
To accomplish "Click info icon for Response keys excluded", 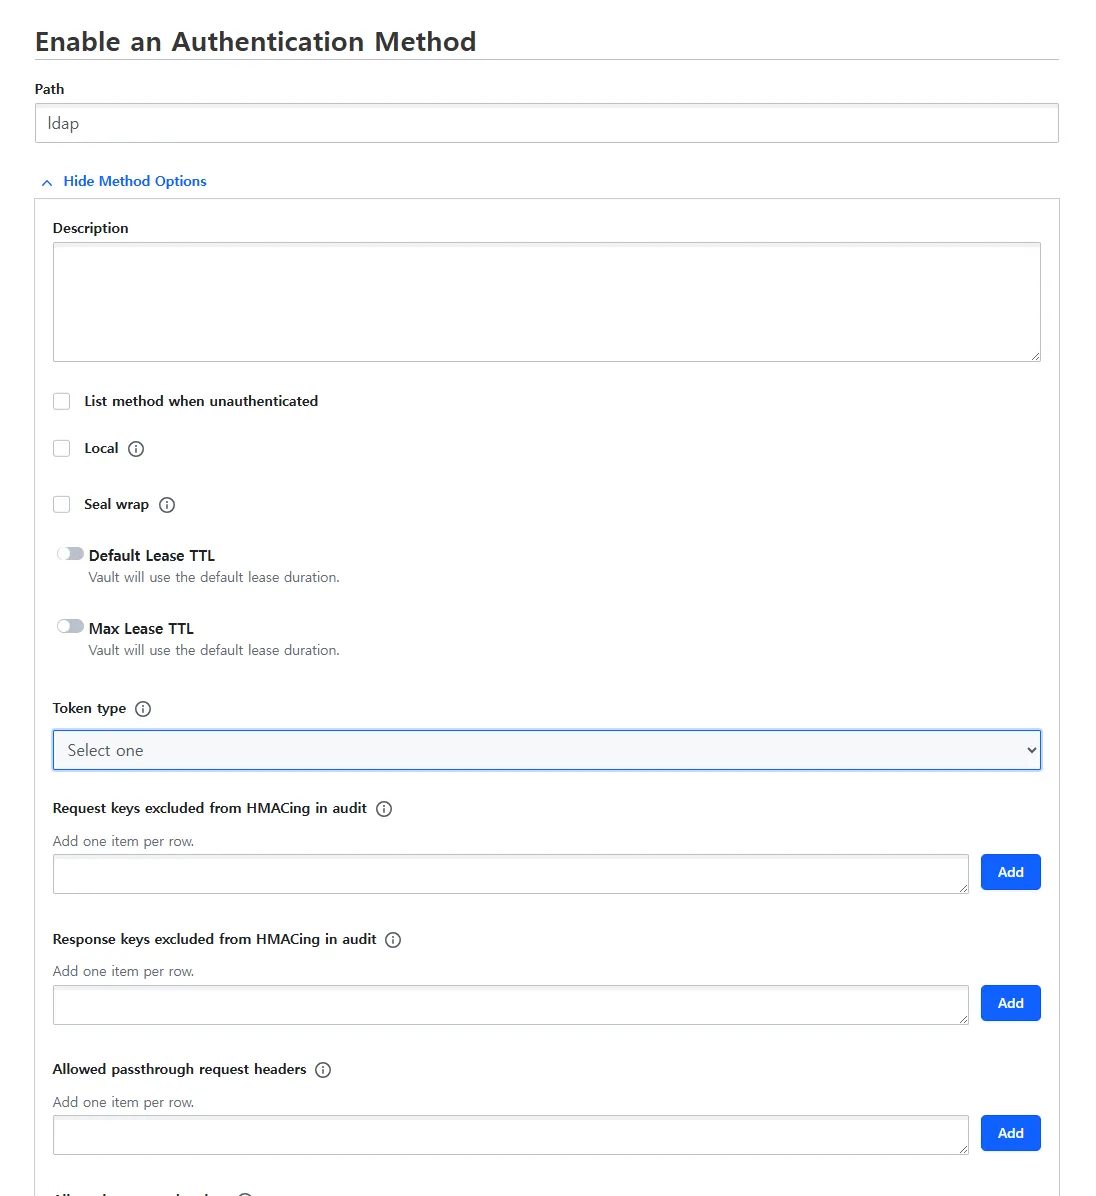I will [393, 940].
